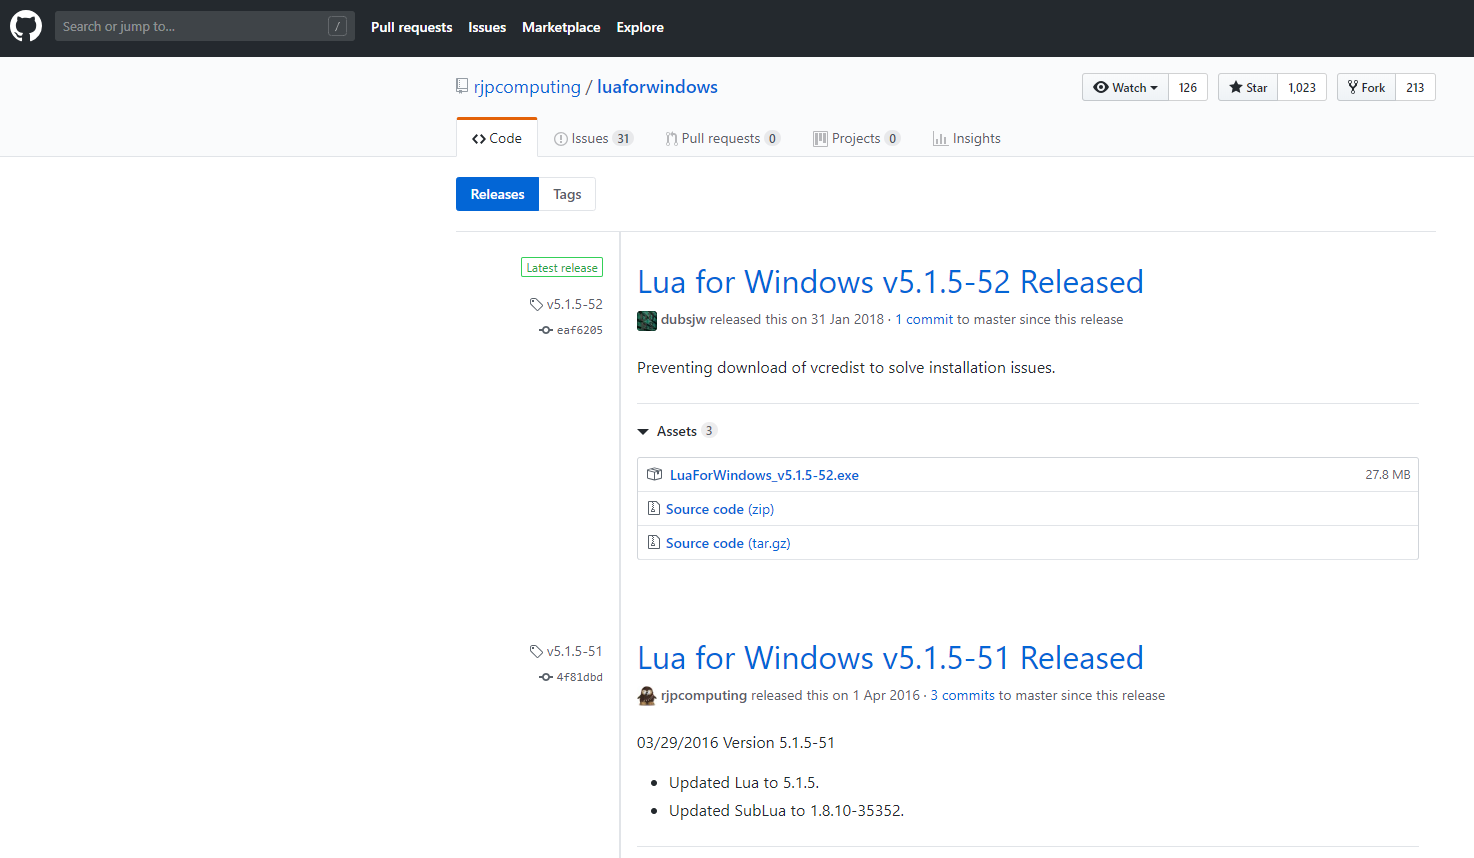View the 213 forks count
1474x858 pixels.
pyautogui.click(x=1415, y=87)
